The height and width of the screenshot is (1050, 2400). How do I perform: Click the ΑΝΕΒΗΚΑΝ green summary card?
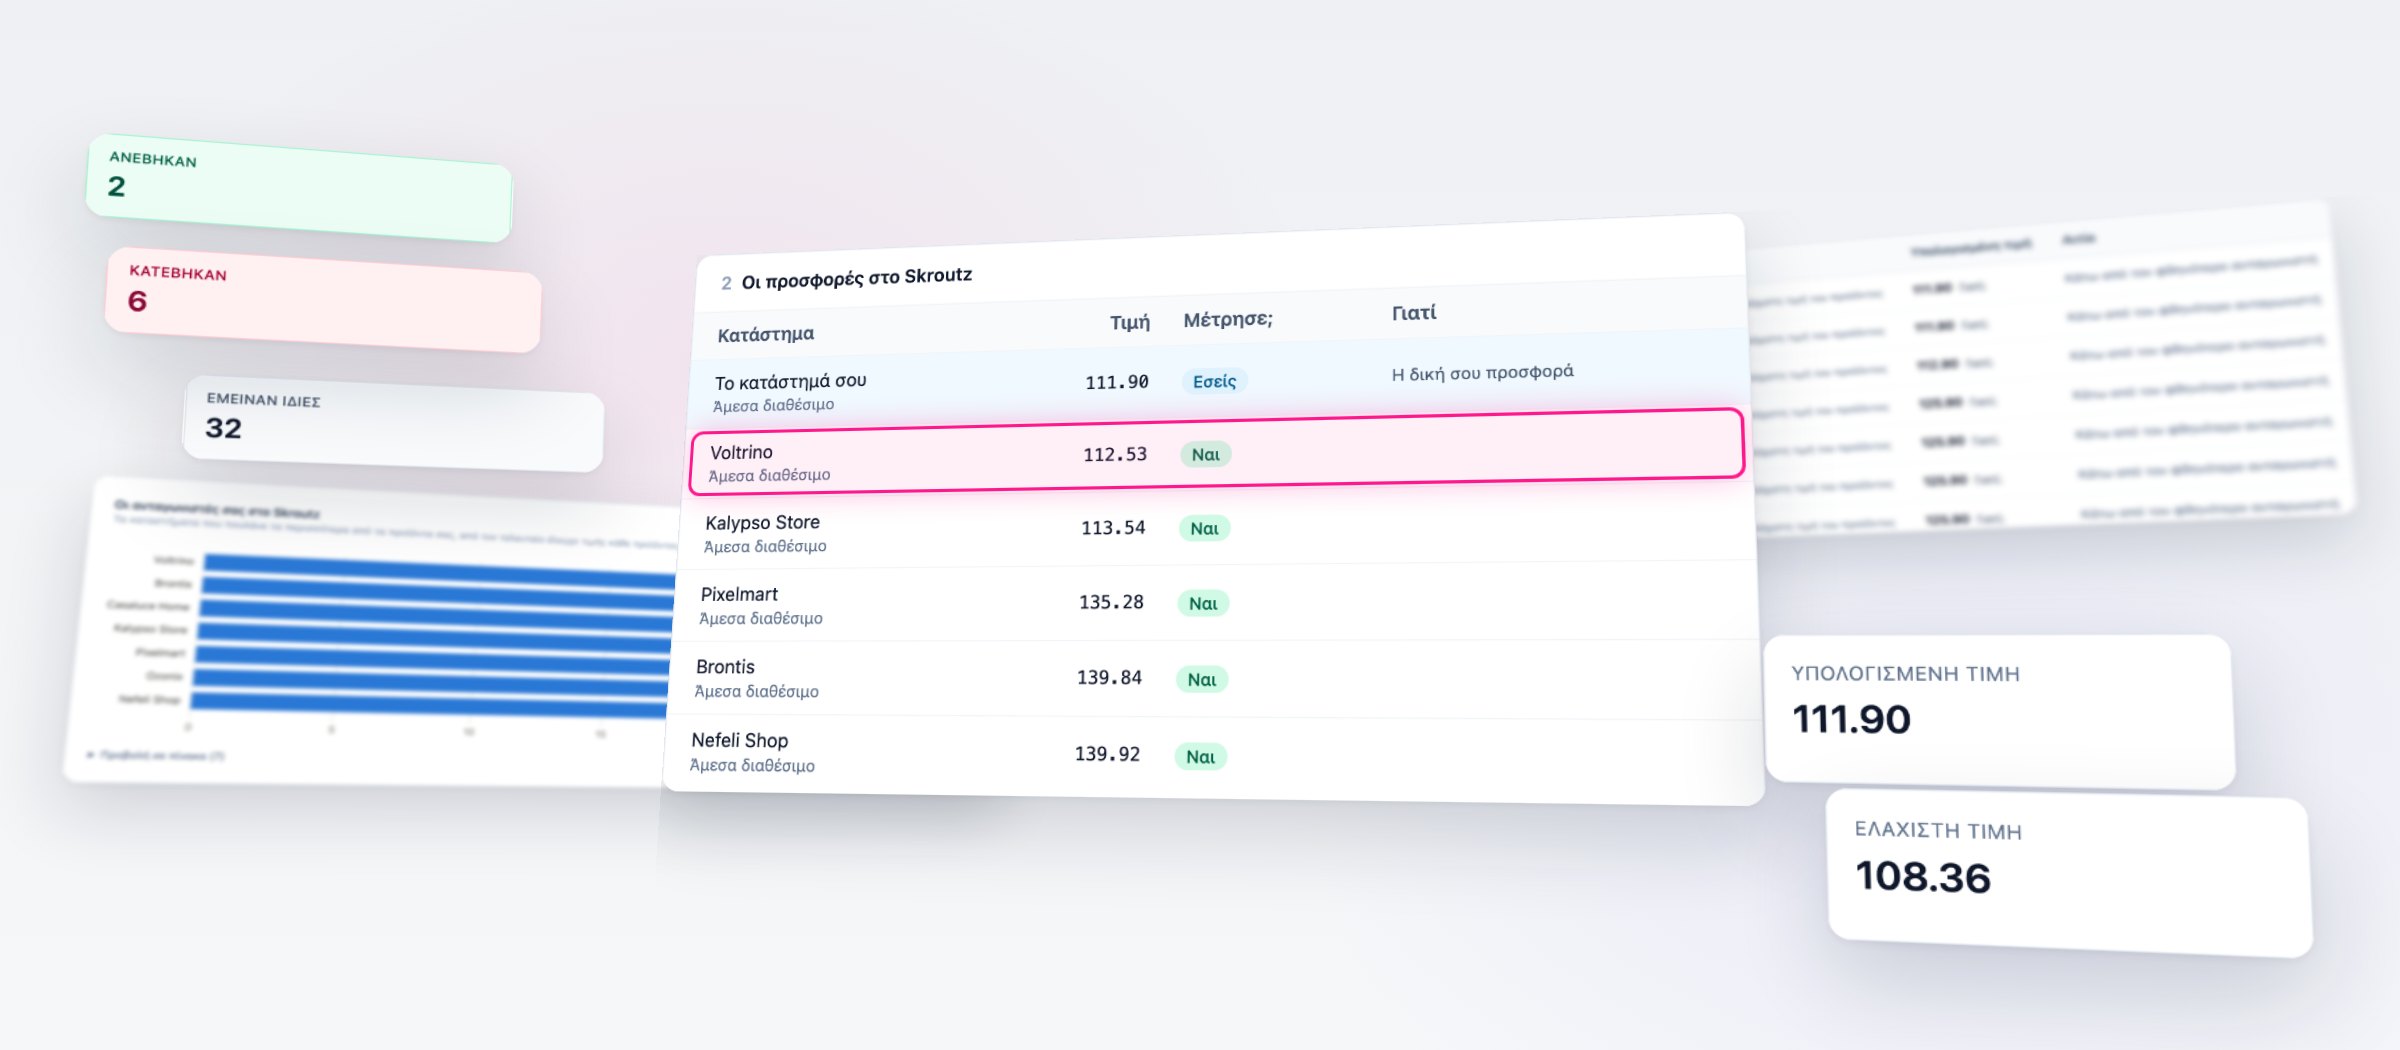(299, 187)
